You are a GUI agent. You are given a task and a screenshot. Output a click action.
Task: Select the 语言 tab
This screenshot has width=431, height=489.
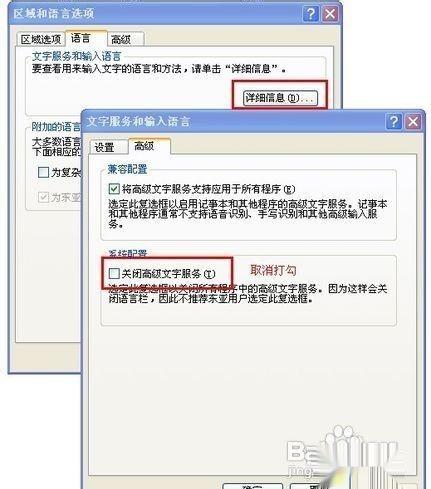point(81,38)
